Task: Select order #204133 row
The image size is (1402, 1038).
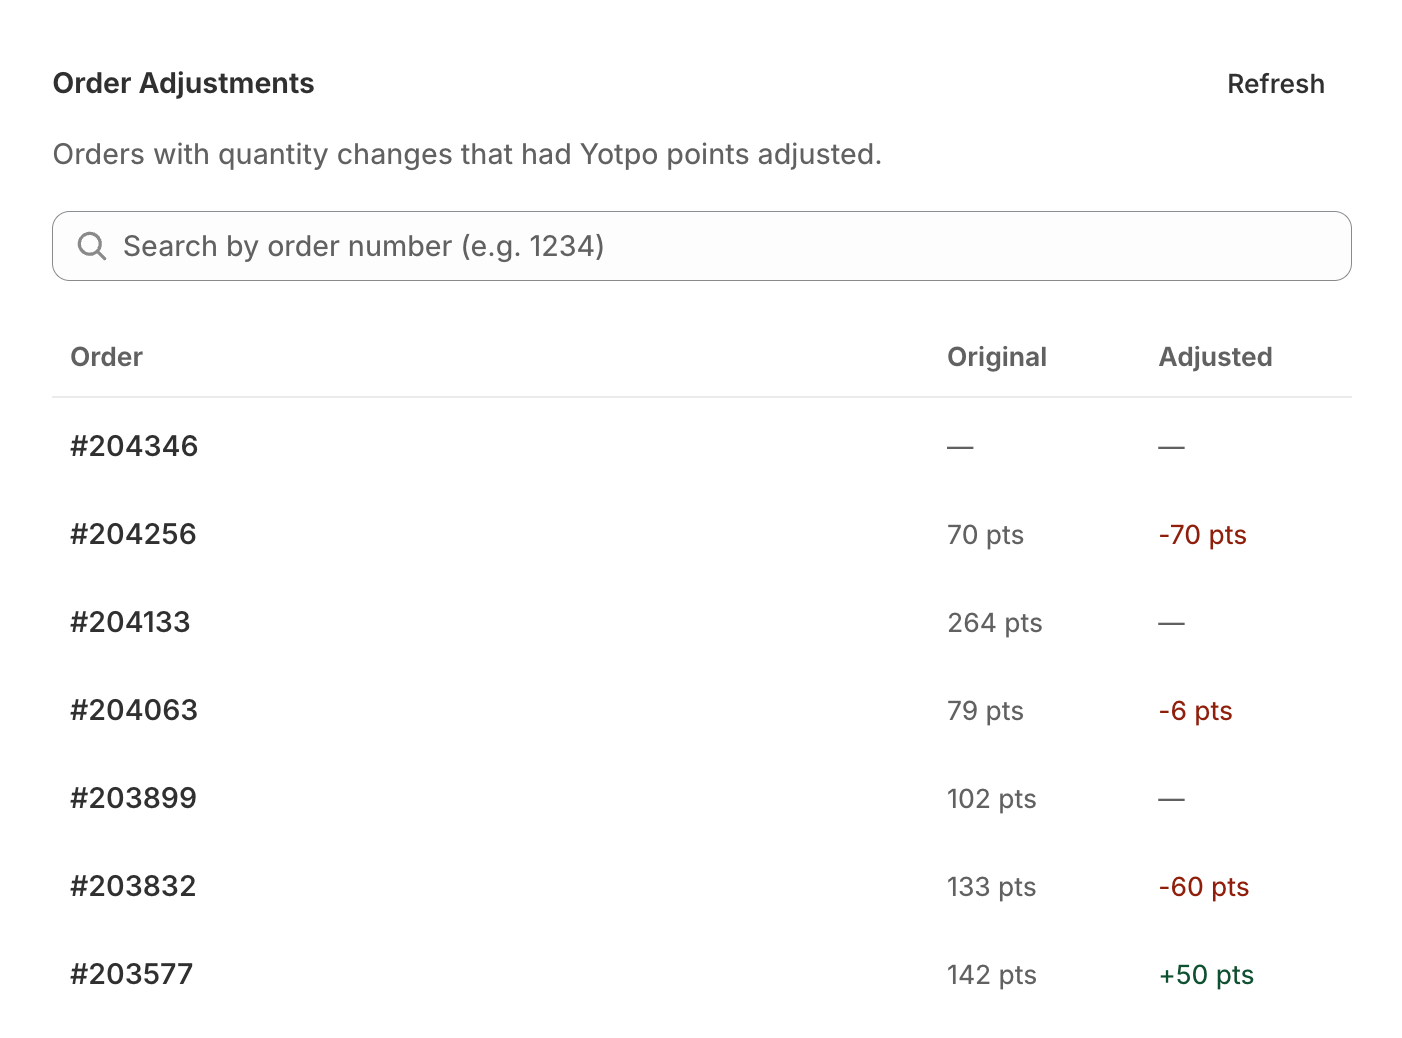Action: tap(701, 622)
